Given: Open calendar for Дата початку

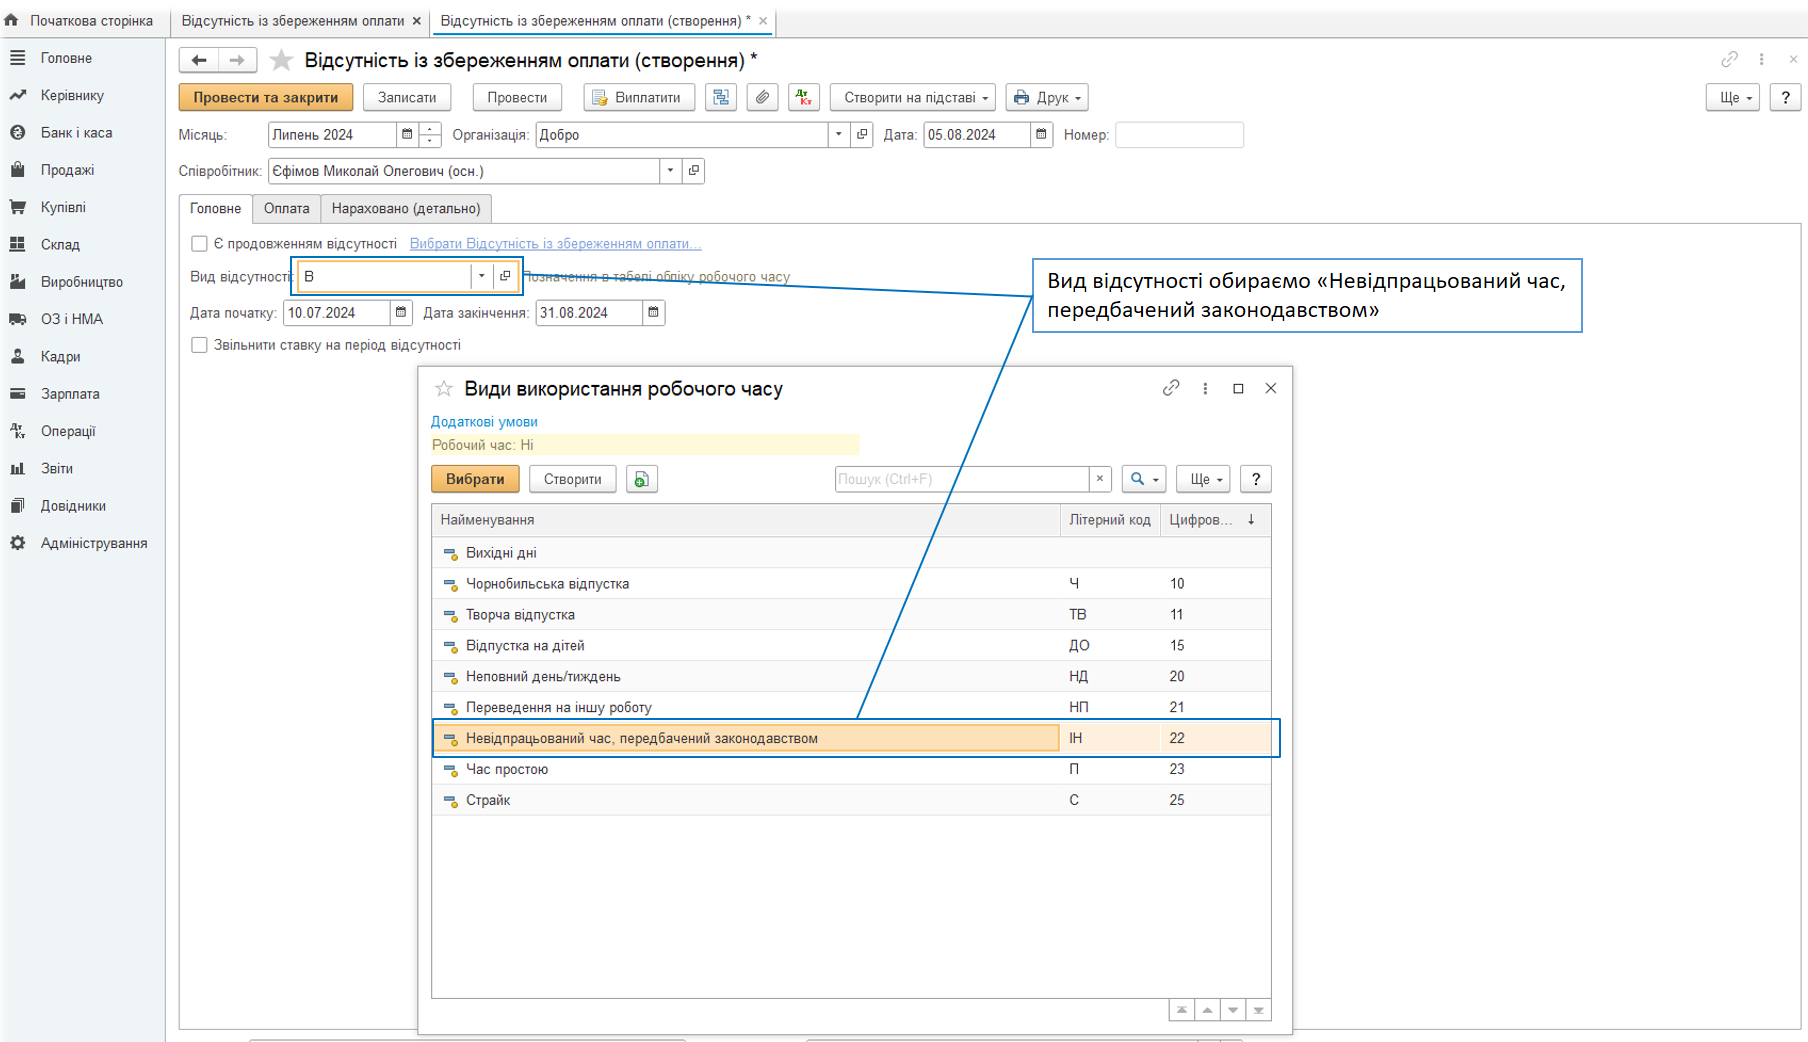Looking at the screenshot, I should click(401, 312).
